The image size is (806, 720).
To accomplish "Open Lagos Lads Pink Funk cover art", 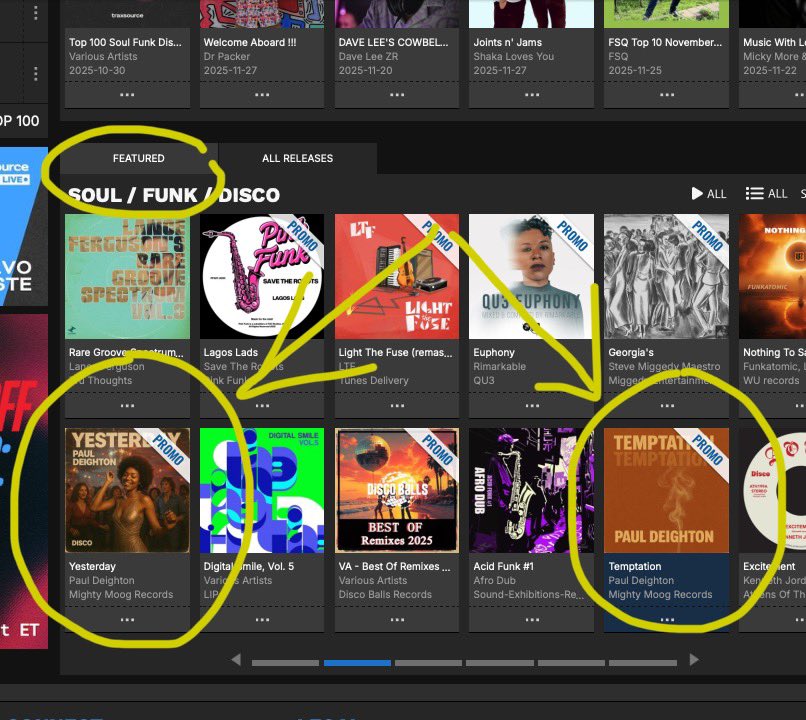I will pyautogui.click(x=262, y=276).
